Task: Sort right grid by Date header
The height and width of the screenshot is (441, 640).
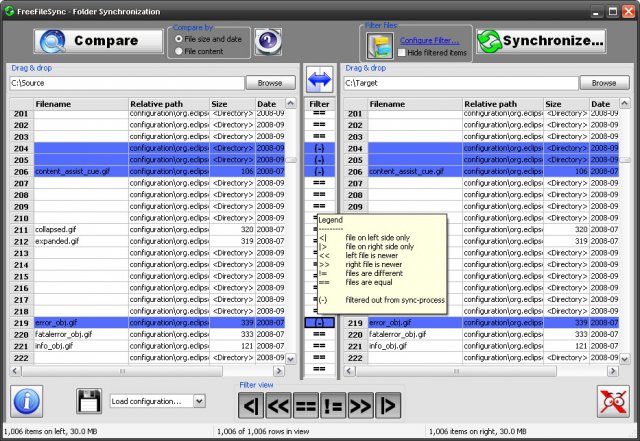Action: tap(604, 104)
